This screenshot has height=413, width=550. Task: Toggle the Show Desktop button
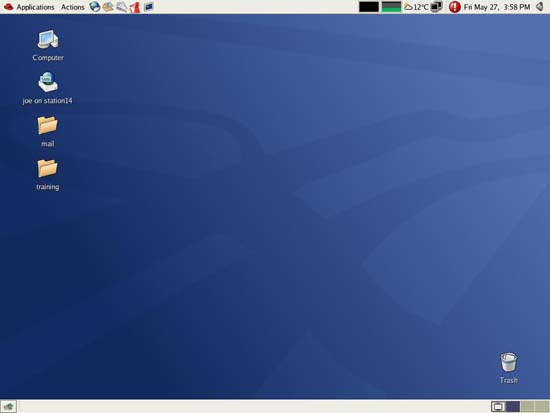point(8,407)
